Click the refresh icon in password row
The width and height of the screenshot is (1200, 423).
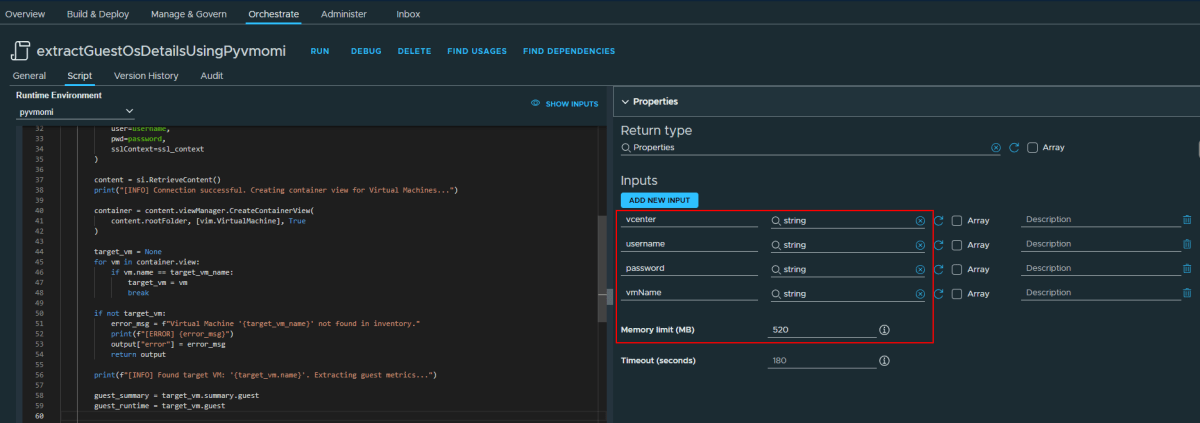938,269
